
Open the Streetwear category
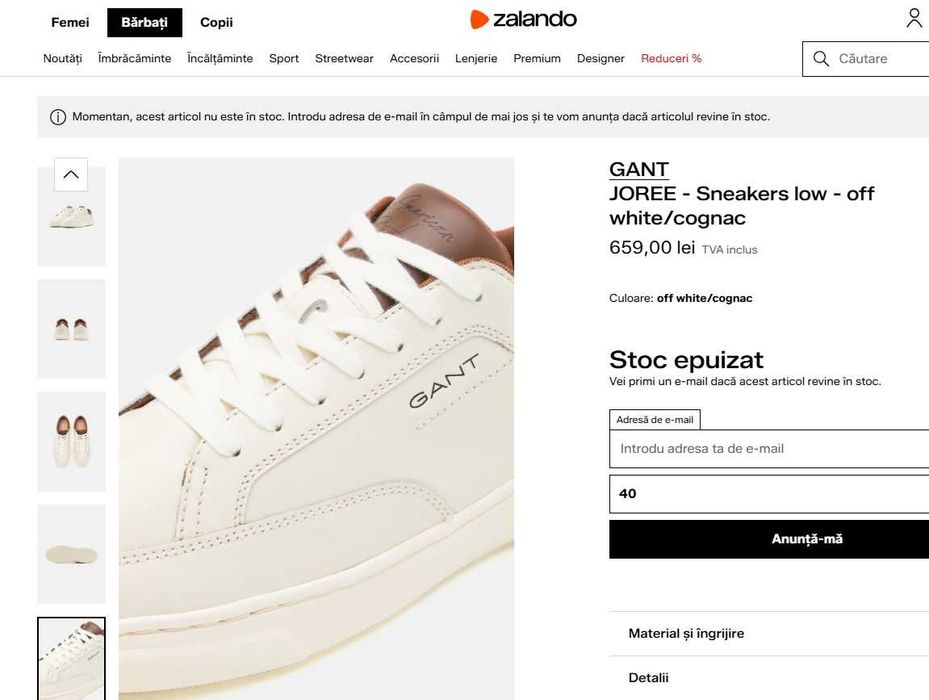pyautogui.click(x=344, y=58)
